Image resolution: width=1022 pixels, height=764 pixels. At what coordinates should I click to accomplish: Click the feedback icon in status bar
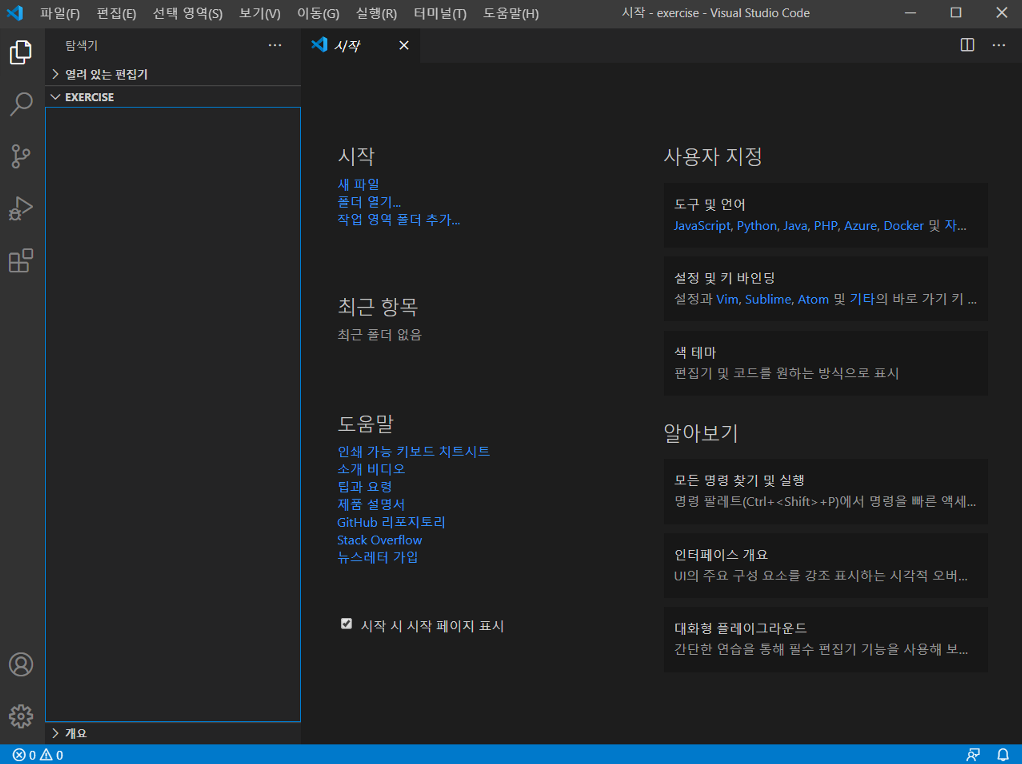(973, 755)
